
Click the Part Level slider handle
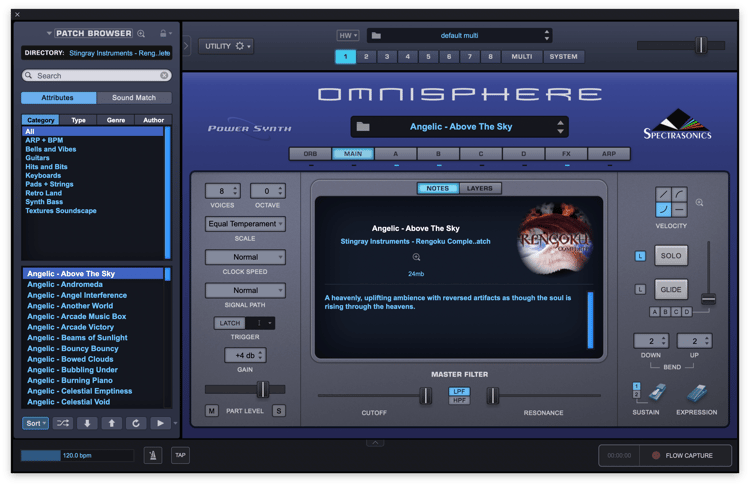(x=263, y=389)
